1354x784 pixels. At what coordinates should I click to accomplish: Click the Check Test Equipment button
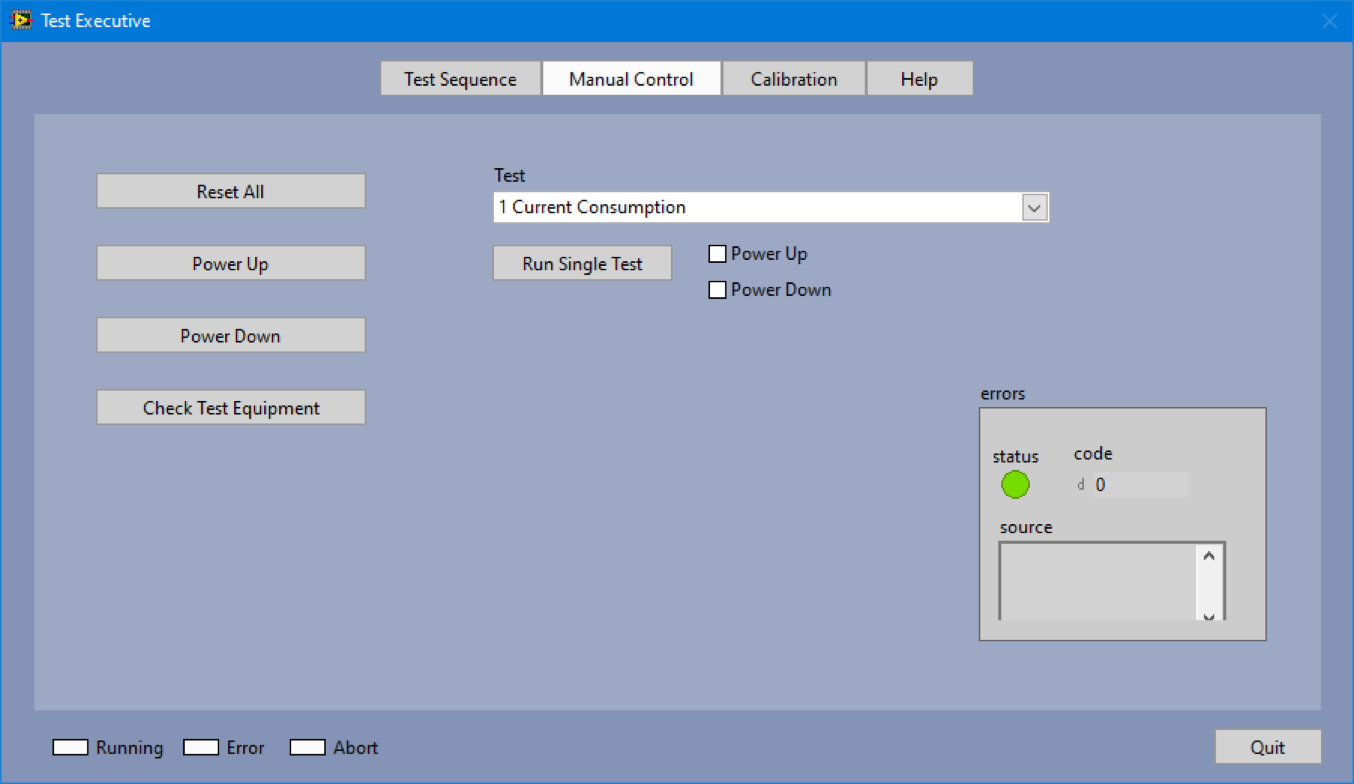coord(231,408)
